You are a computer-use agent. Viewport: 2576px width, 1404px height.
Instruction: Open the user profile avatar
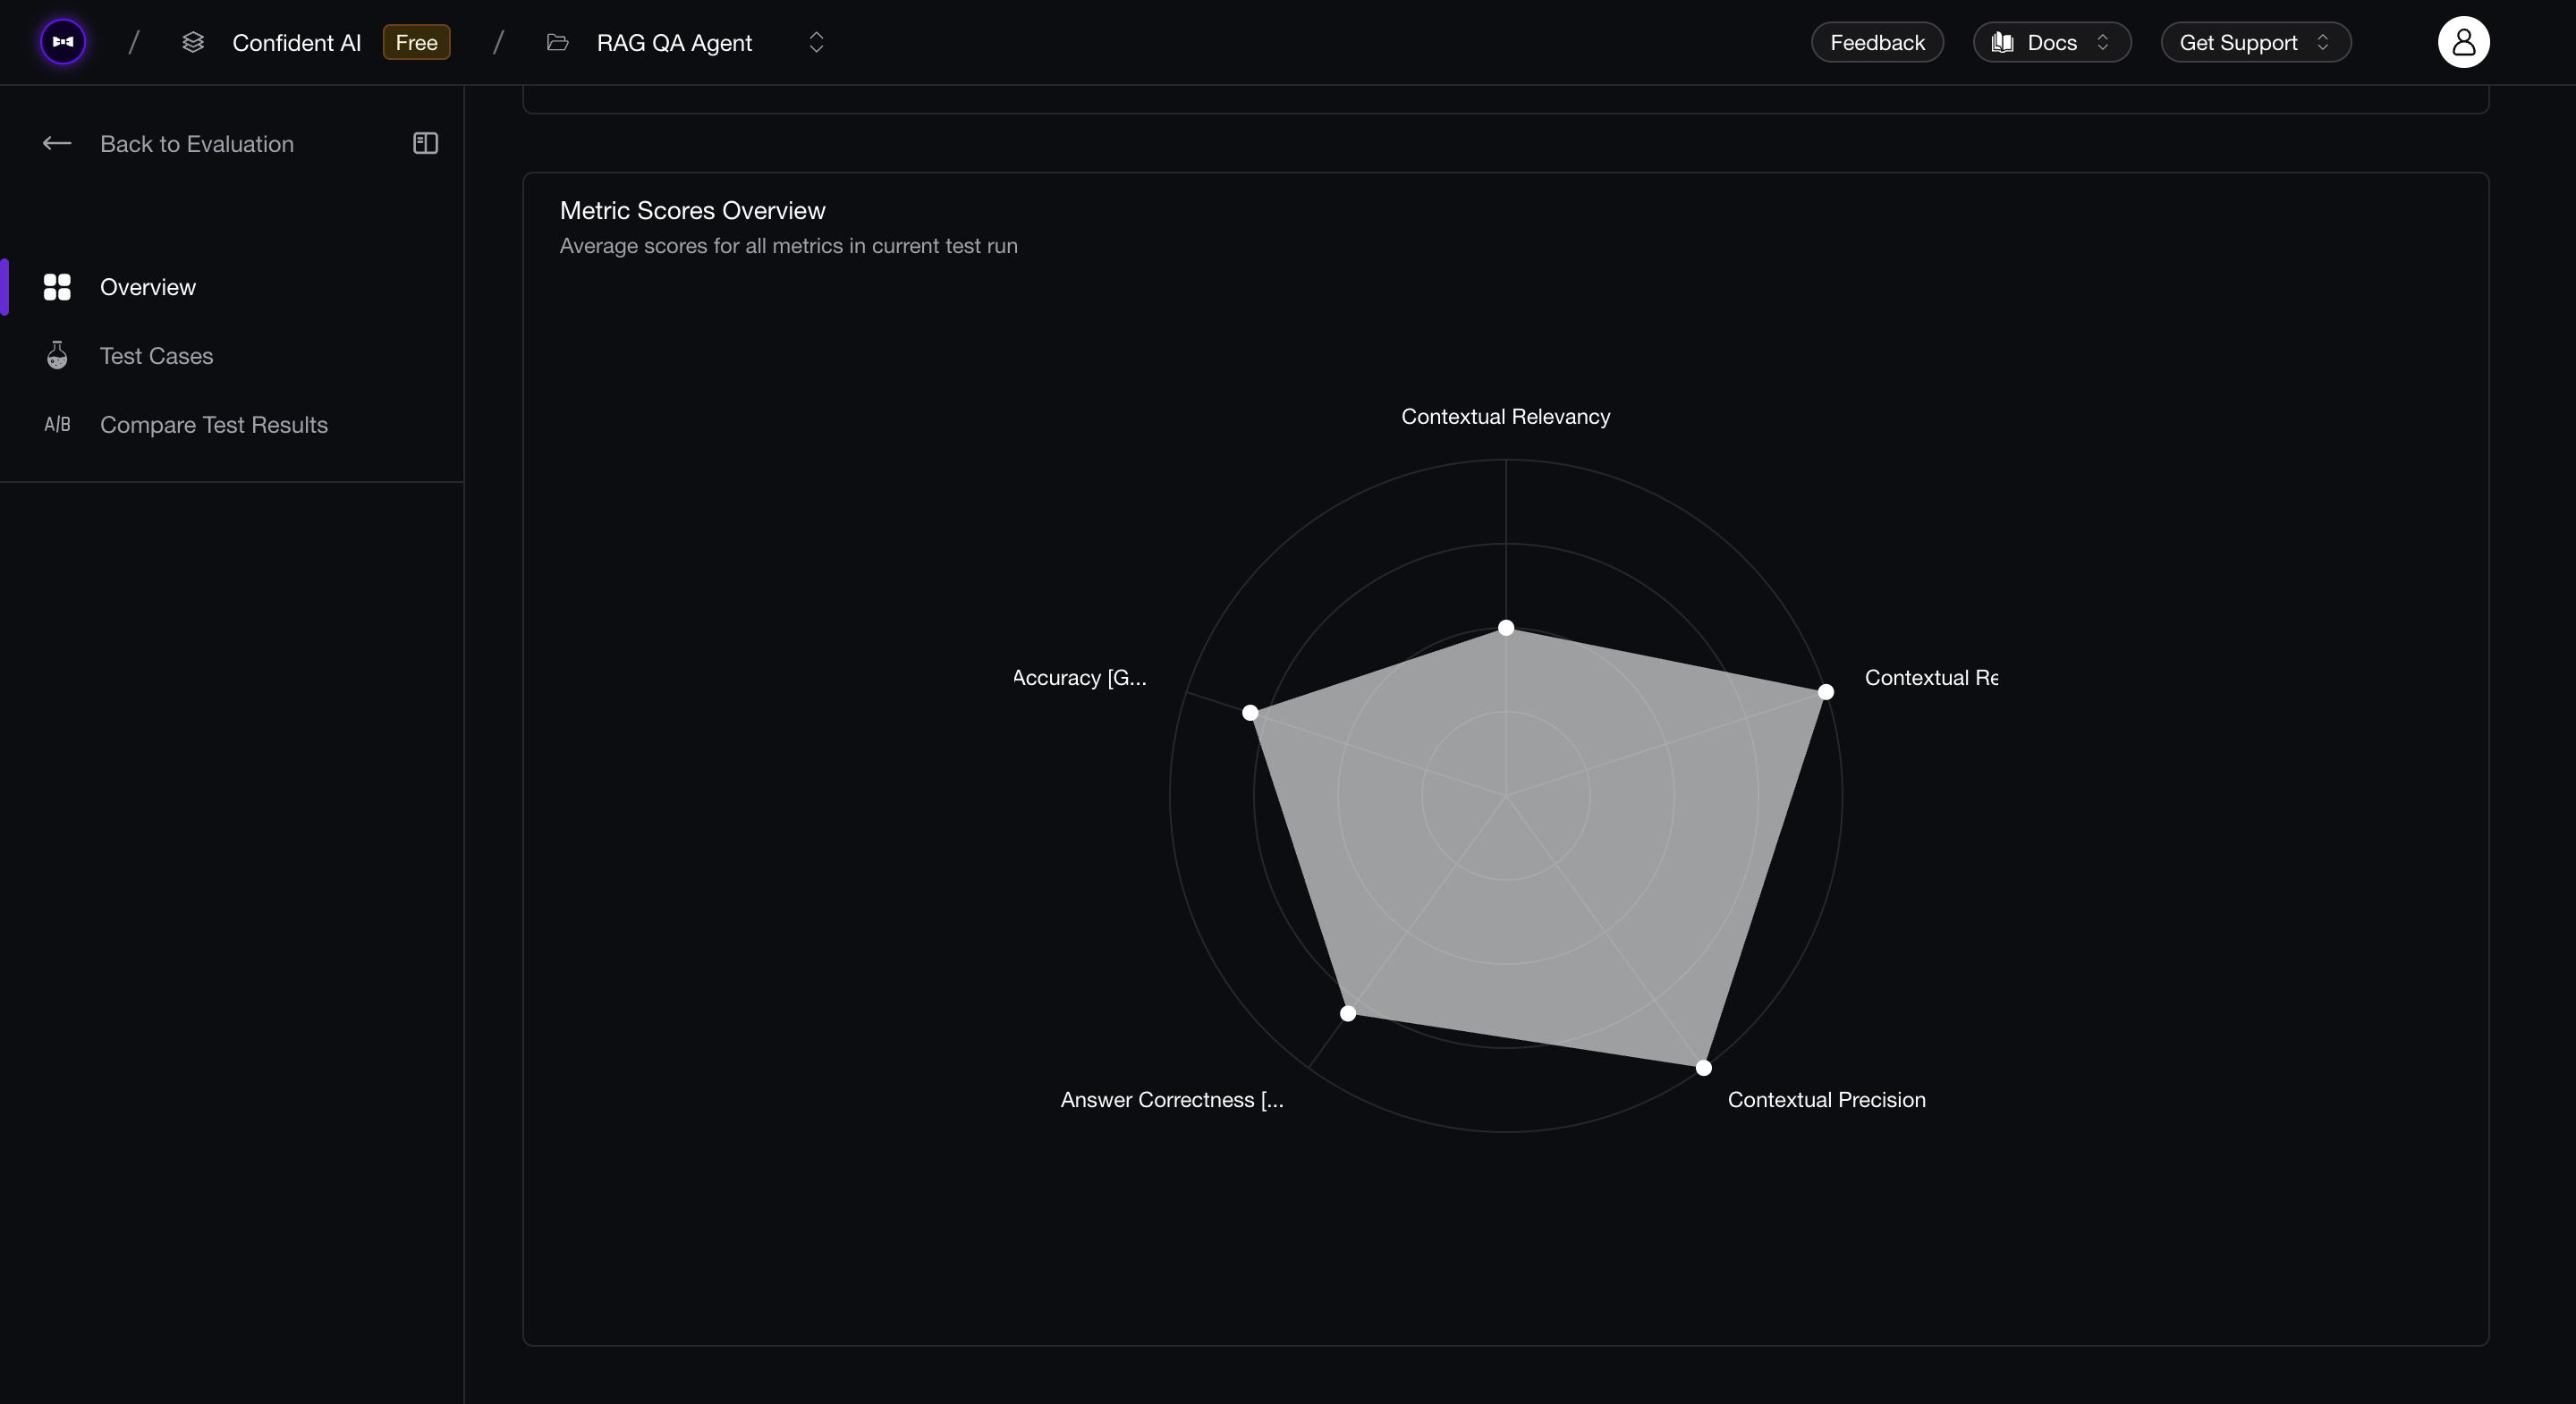point(2463,42)
